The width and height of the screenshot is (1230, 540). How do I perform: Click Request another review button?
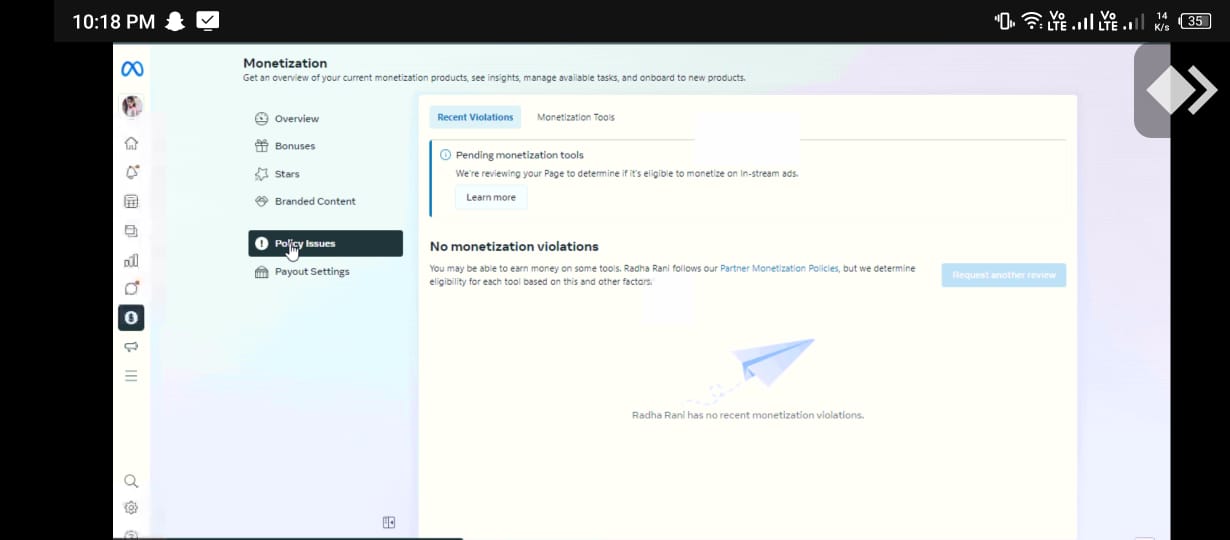pos(1004,275)
